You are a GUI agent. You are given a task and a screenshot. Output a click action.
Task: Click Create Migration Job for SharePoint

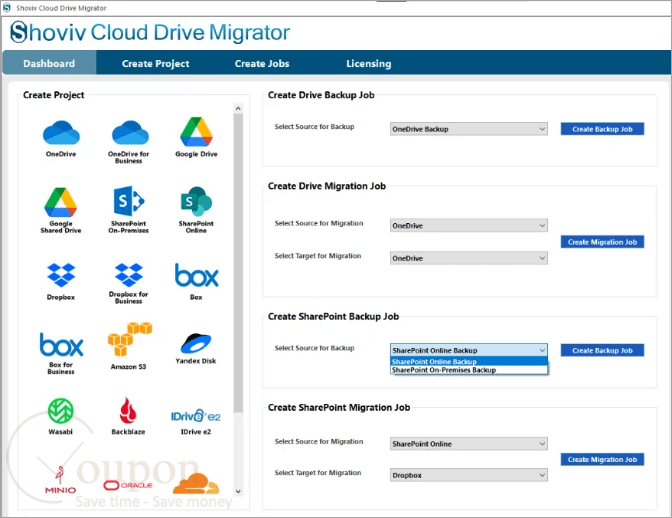[602, 459]
